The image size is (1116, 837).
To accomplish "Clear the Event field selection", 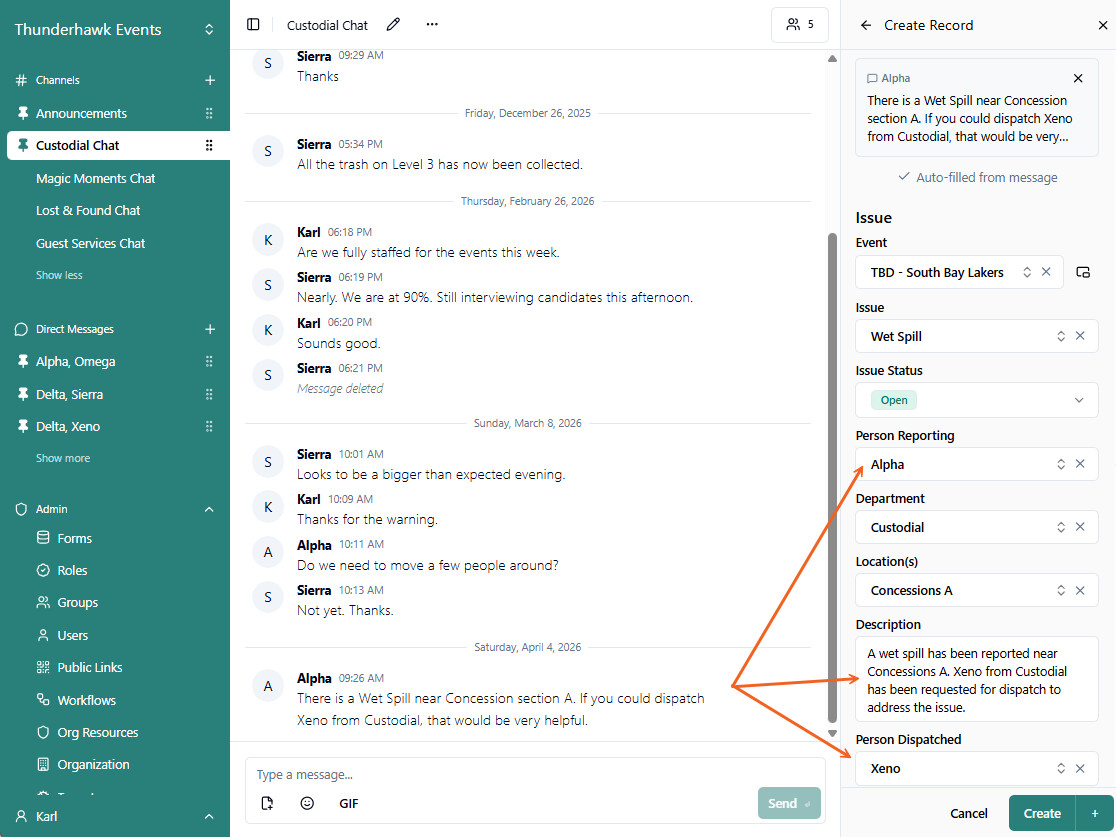I will click(1046, 272).
